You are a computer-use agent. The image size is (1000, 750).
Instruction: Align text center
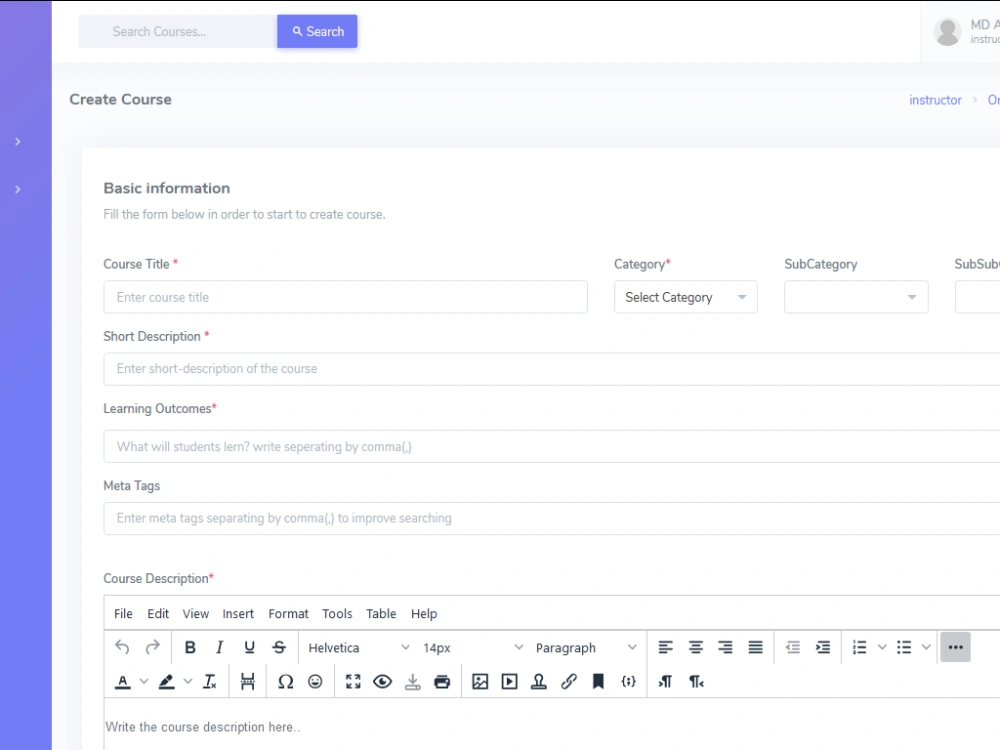click(x=696, y=647)
